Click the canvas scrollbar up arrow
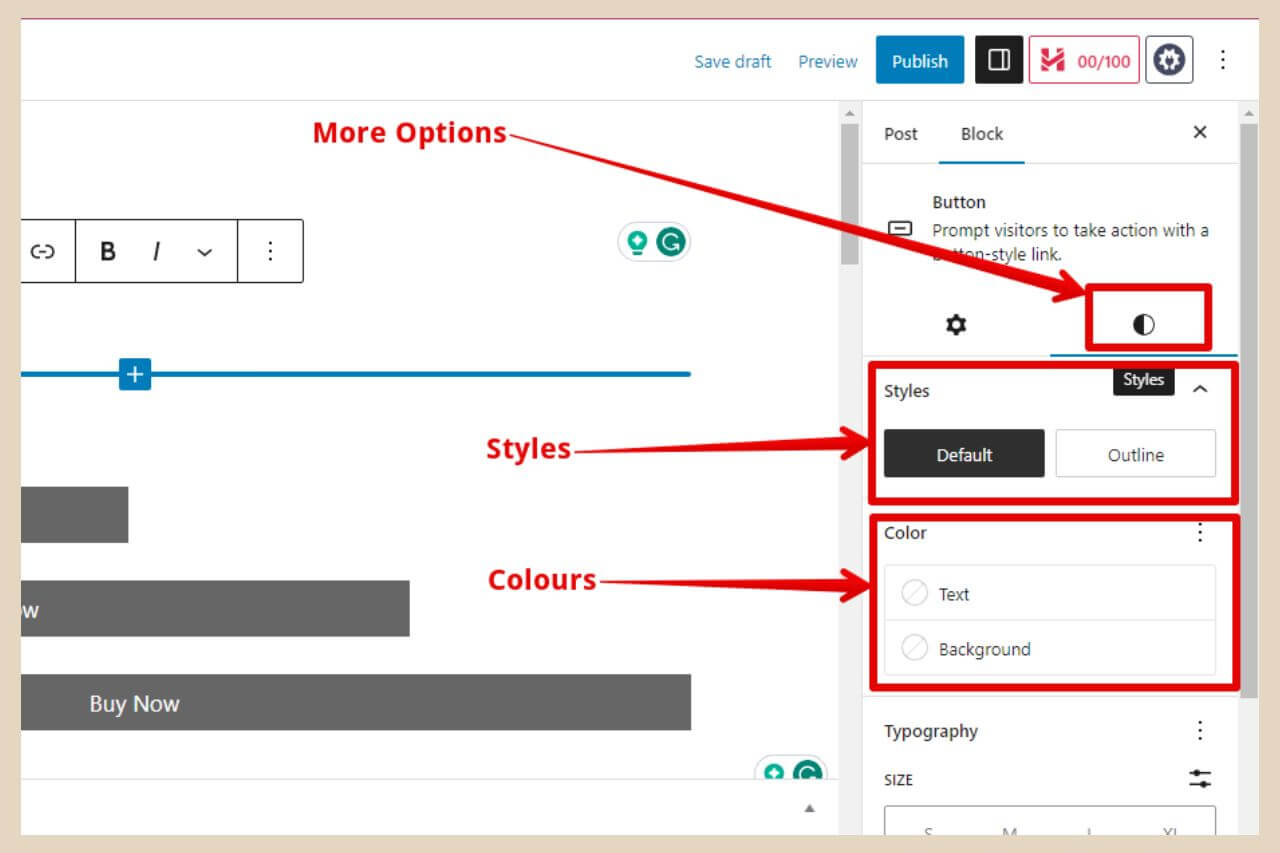 click(x=849, y=112)
